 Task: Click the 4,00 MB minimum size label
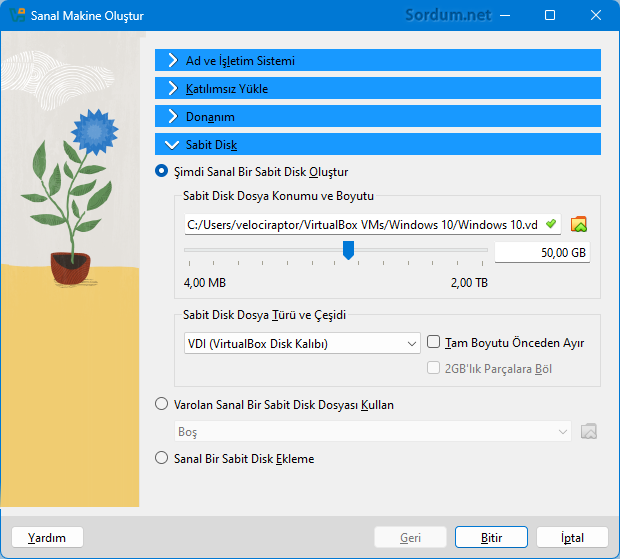tap(205, 283)
